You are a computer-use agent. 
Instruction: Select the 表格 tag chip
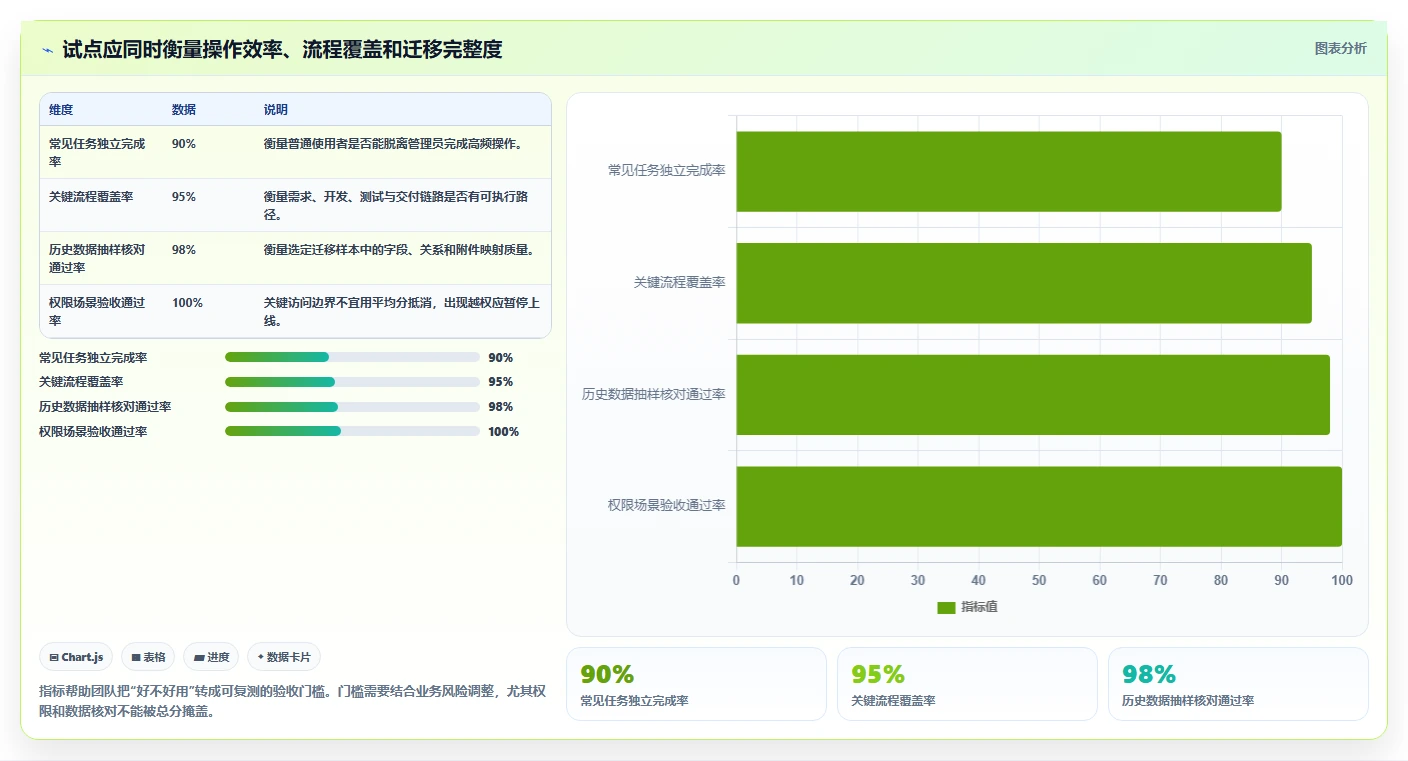(x=148, y=657)
